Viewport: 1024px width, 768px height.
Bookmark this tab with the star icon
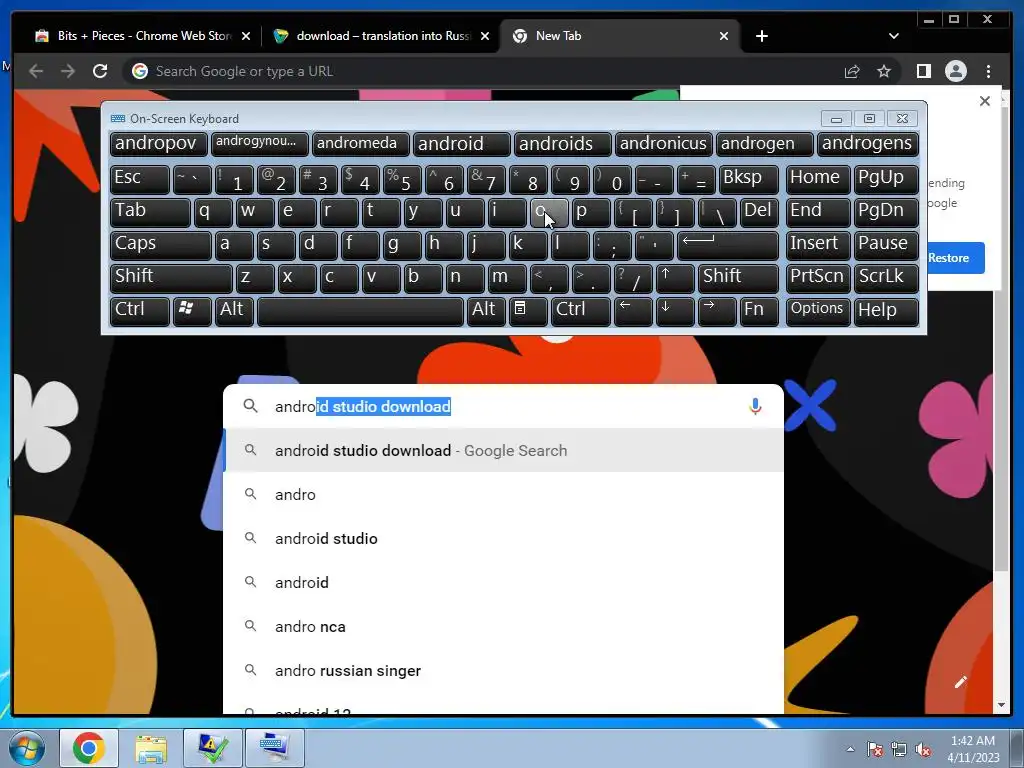(x=884, y=71)
